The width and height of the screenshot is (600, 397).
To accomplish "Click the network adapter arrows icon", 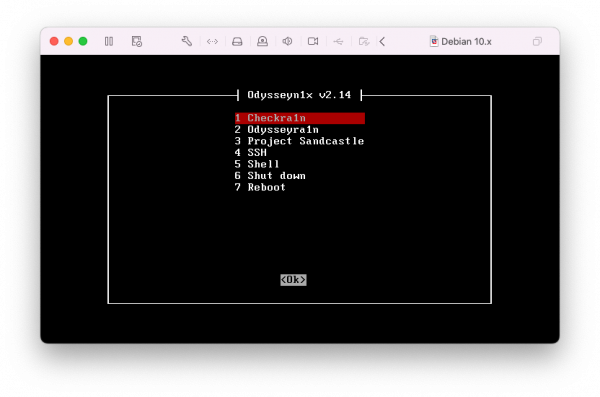I will [x=212, y=41].
